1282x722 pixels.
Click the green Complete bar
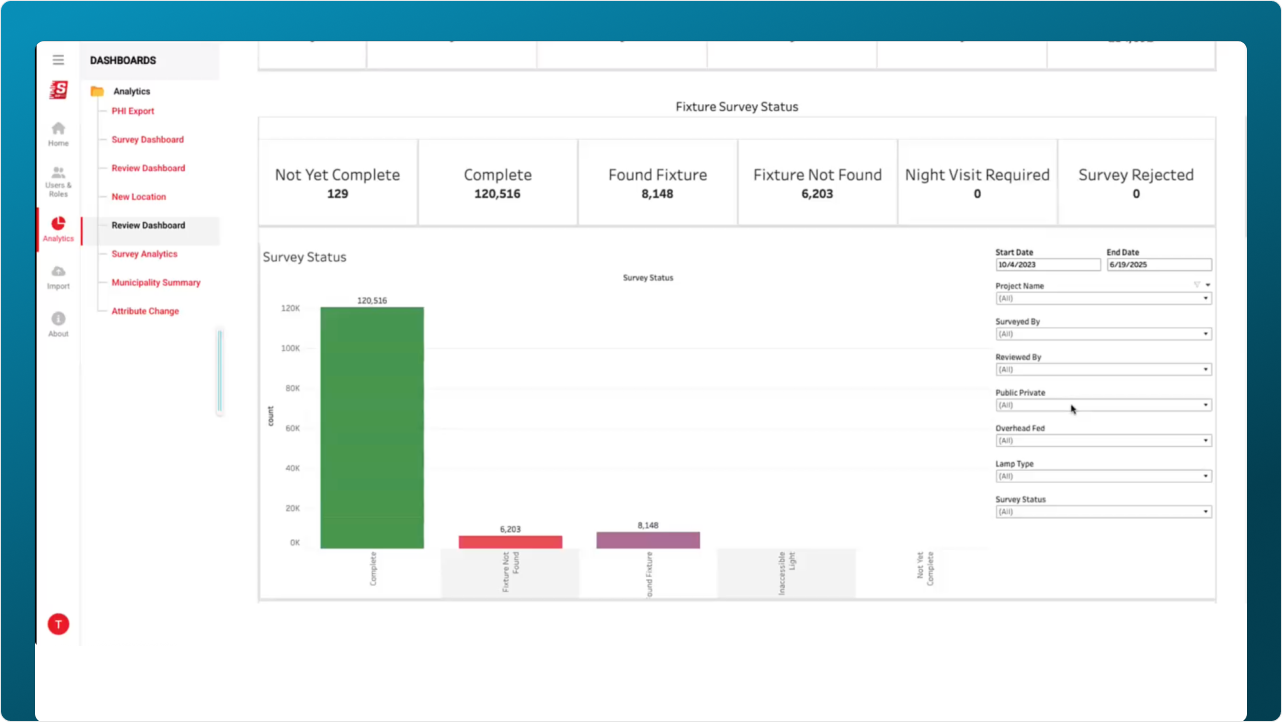click(x=372, y=428)
